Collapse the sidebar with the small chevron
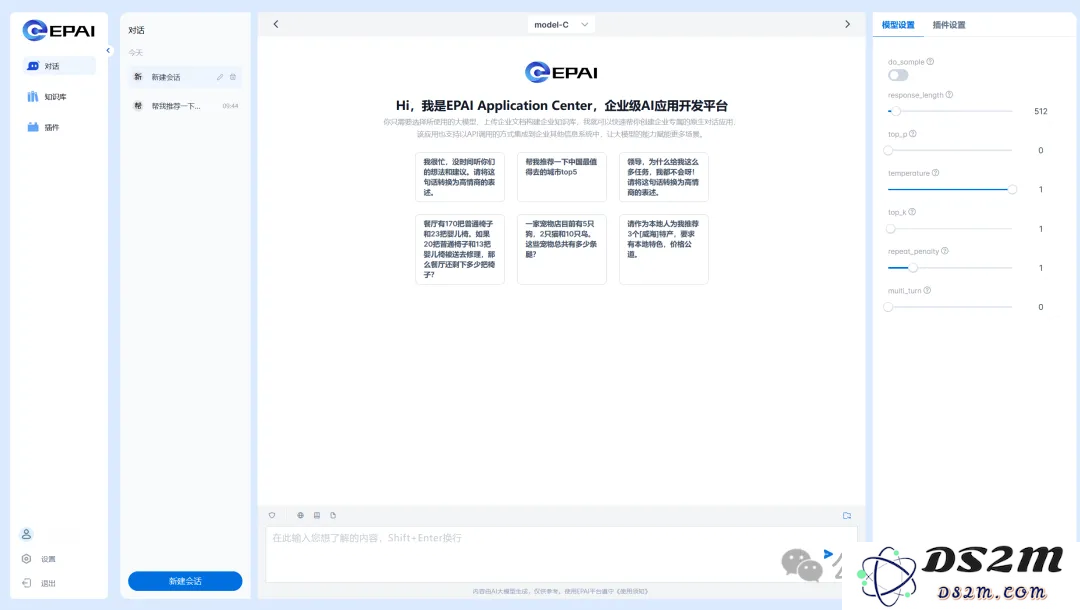This screenshot has width=1080, height=610. point(108,50)
